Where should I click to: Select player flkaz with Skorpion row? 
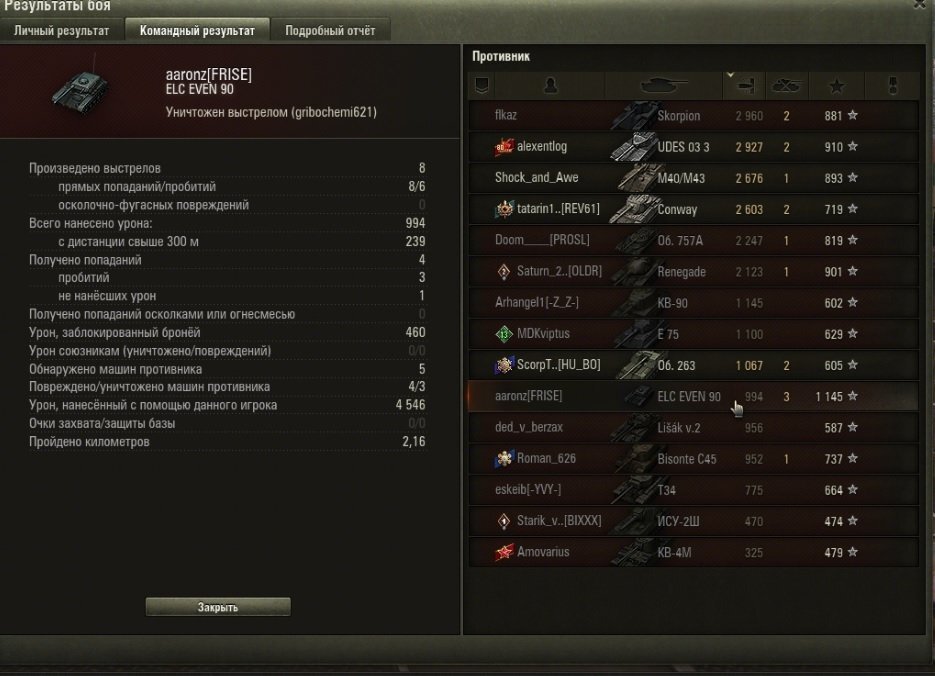693,116
